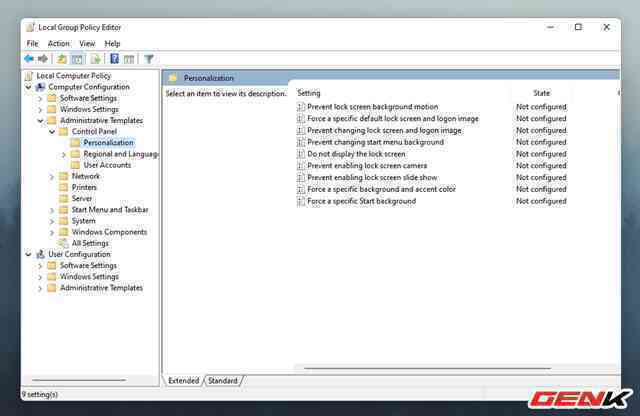Click the Computer Configuration computer icon
The image size is (640, 416).
pyautogui.click(x=40, y=87)
